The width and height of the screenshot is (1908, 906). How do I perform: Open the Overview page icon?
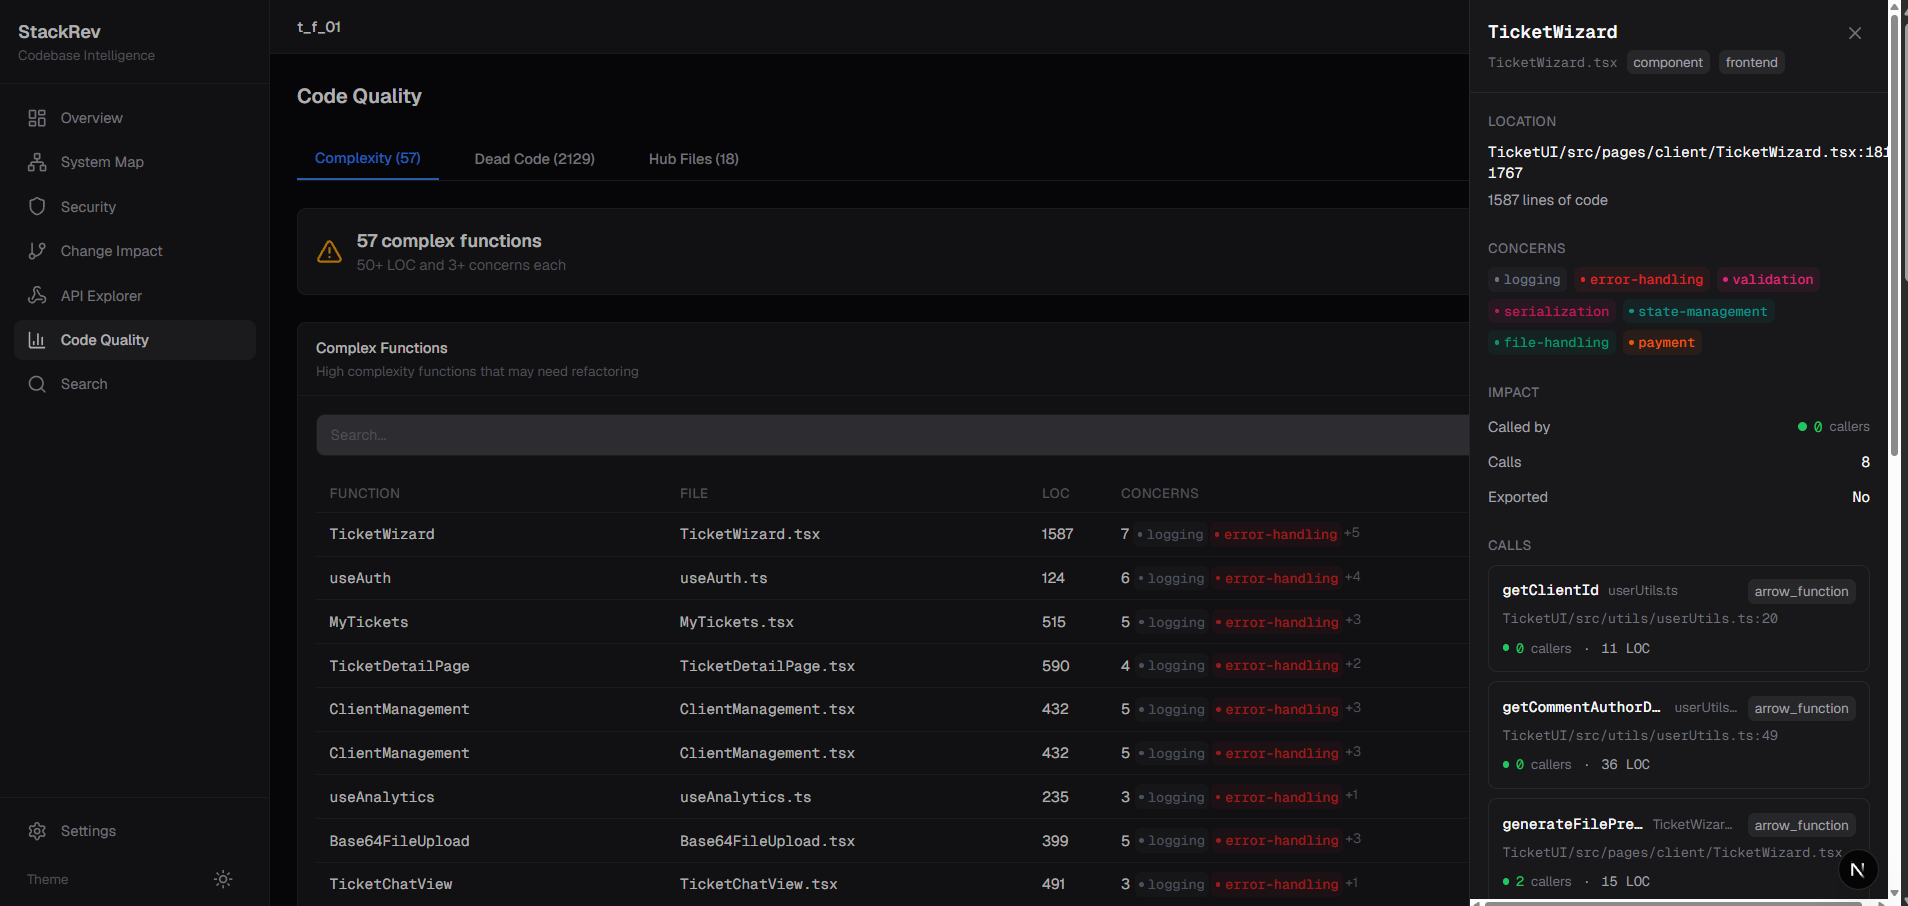point(37,118)
